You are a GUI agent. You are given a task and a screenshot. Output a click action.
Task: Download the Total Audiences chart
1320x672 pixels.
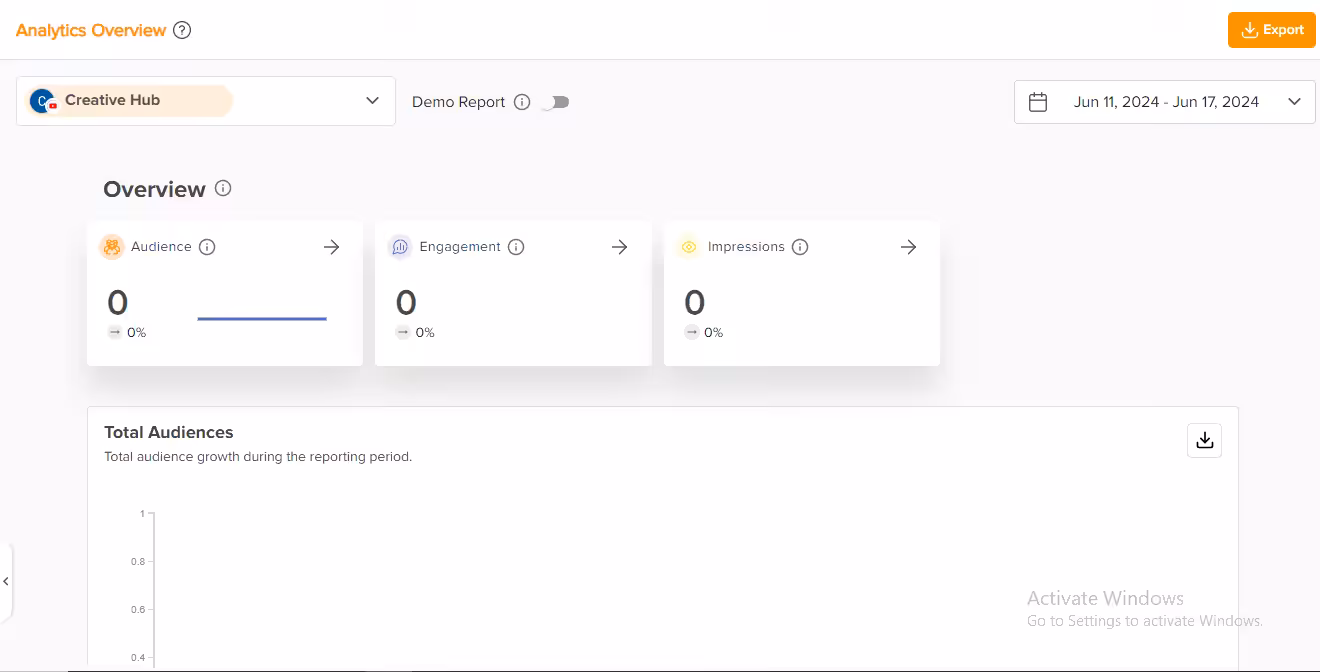[1205, 440]
